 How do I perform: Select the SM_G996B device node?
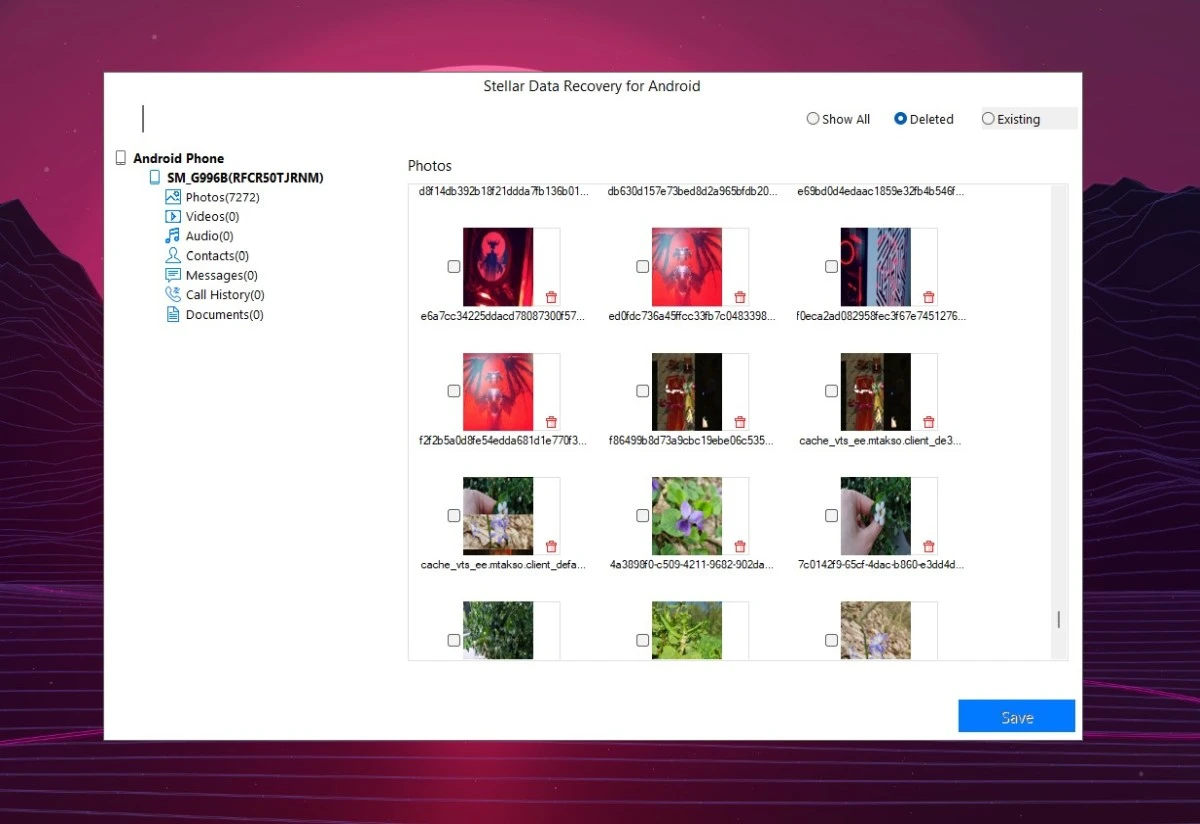point(244,178)
